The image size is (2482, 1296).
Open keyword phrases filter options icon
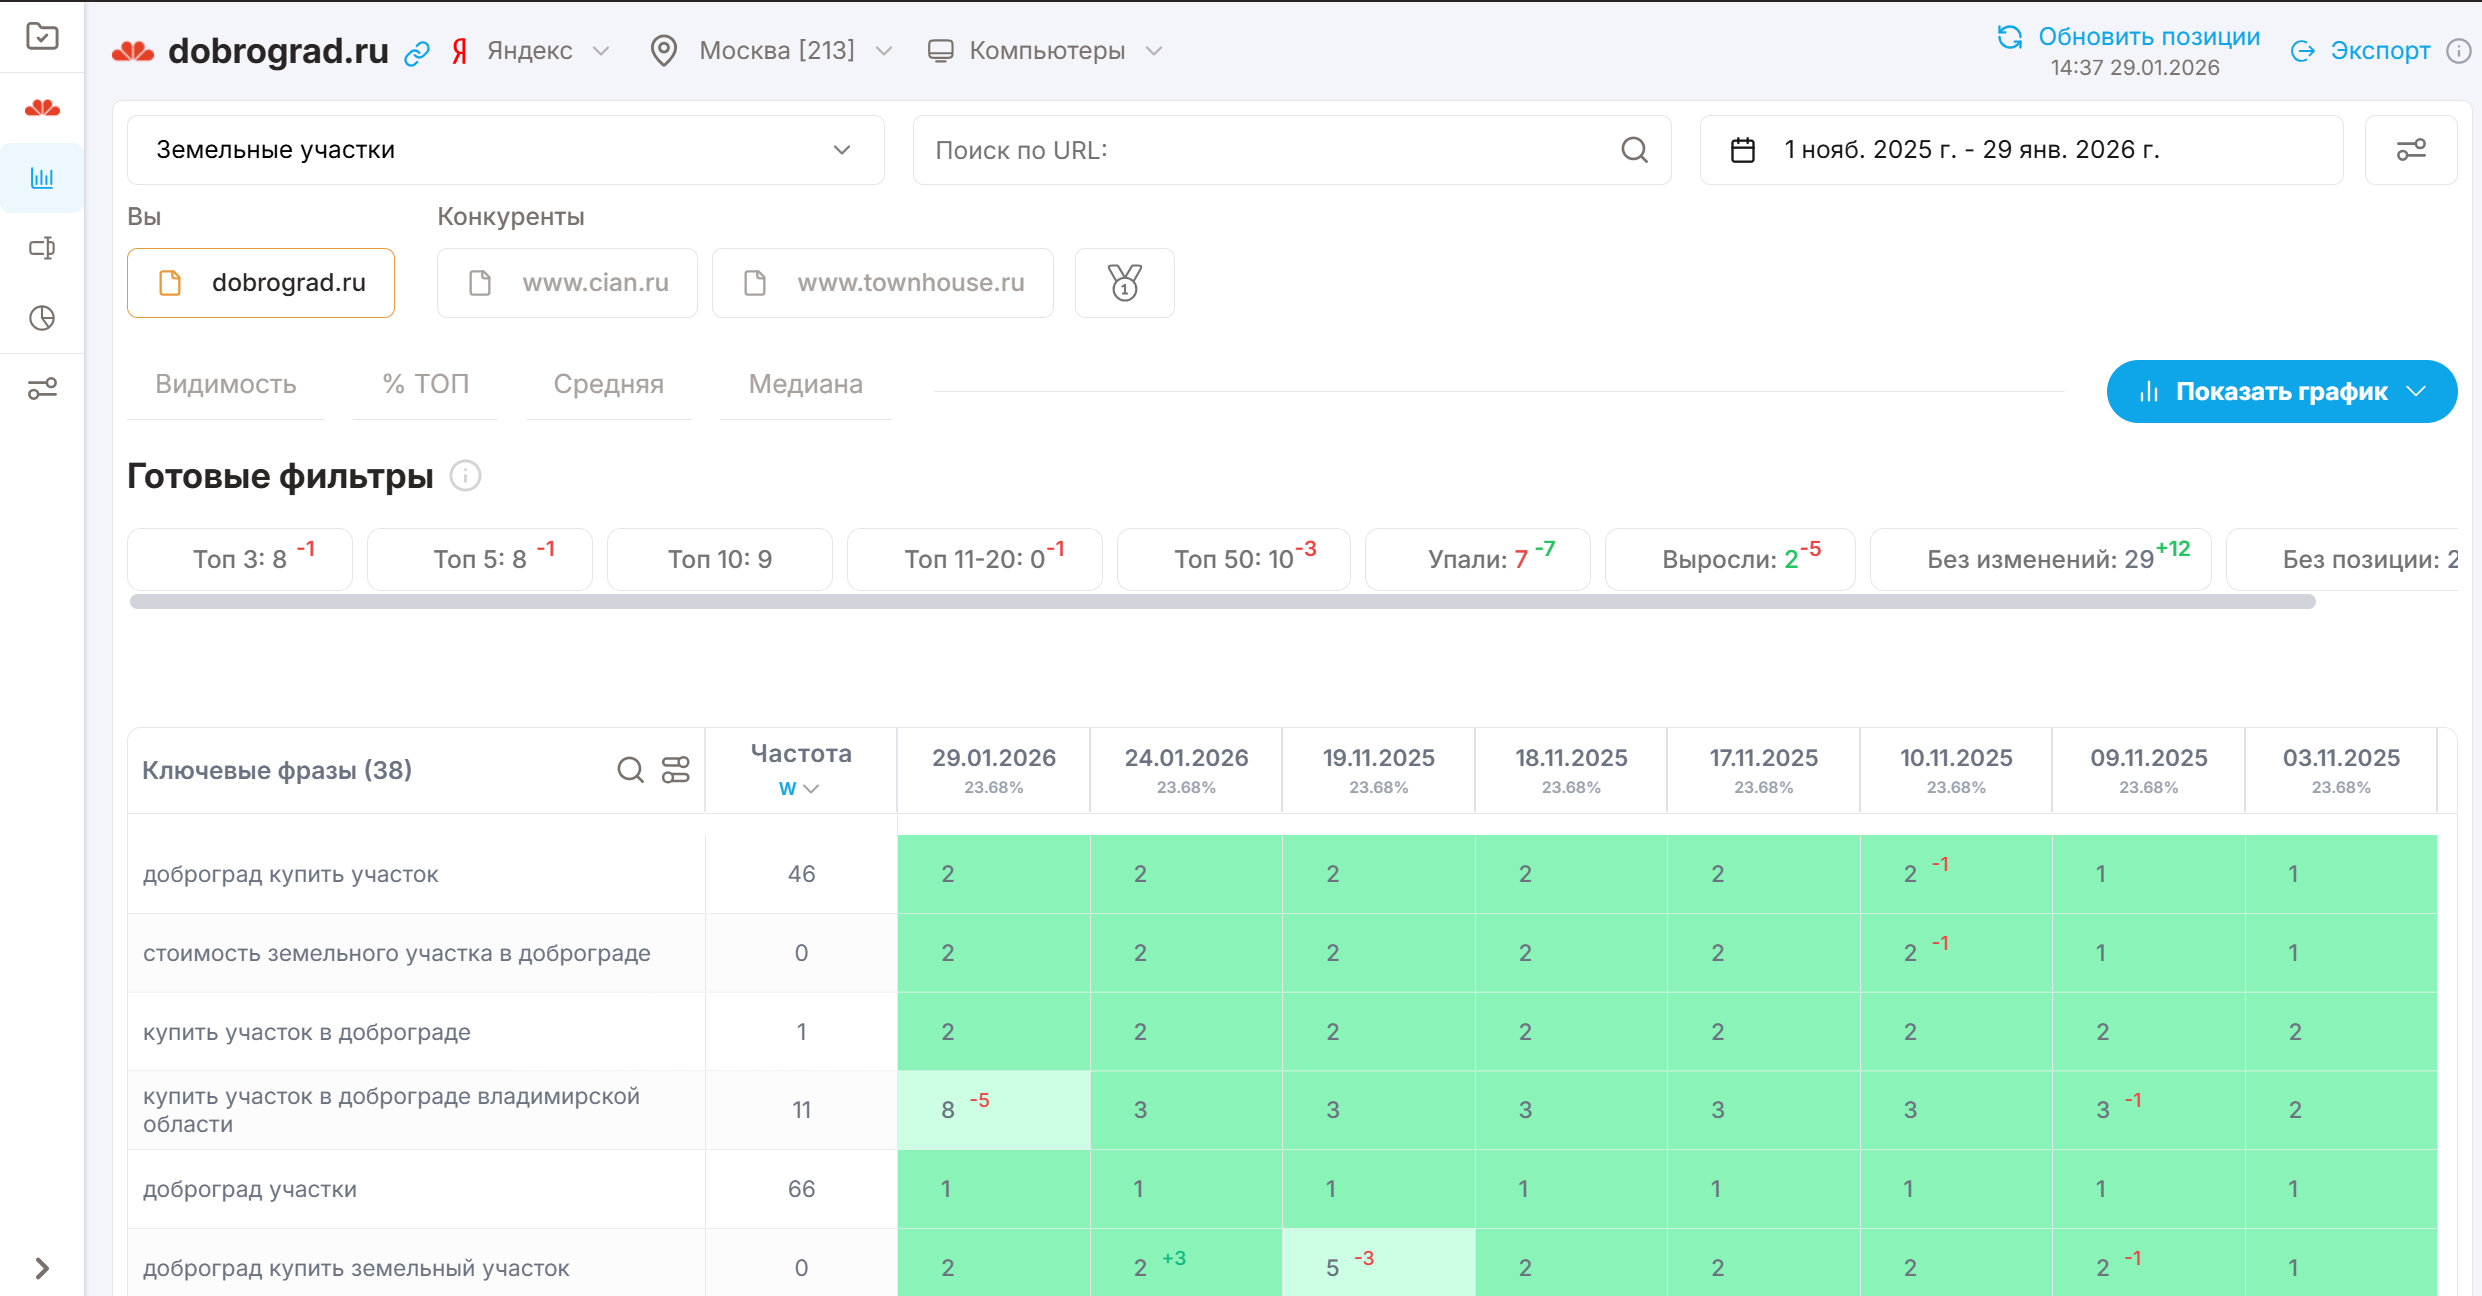676,770
